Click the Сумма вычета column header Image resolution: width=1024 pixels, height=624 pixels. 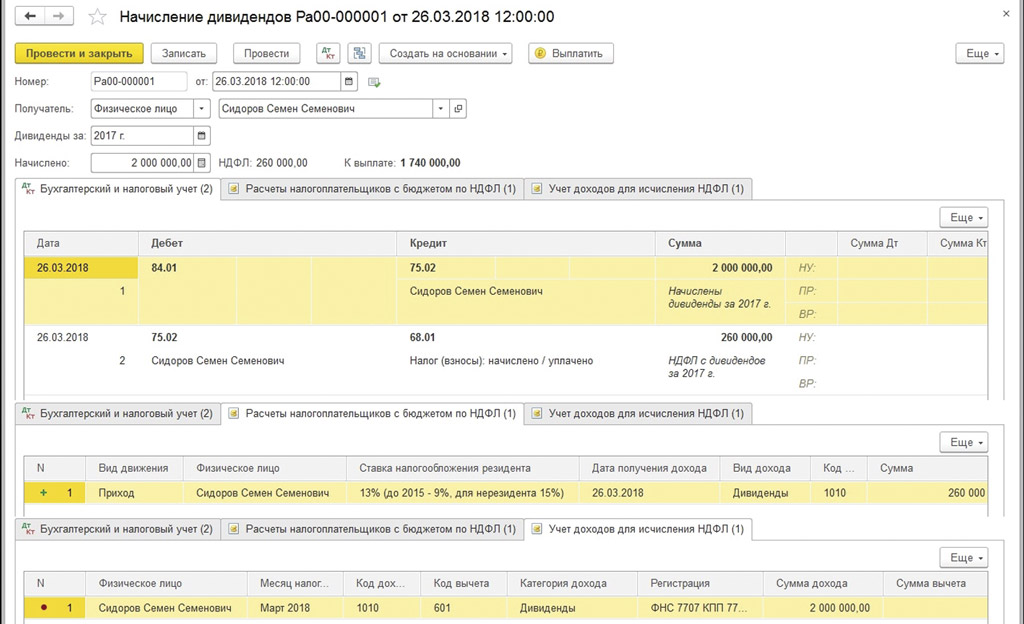pyautogui.click(x=935, y=584)
